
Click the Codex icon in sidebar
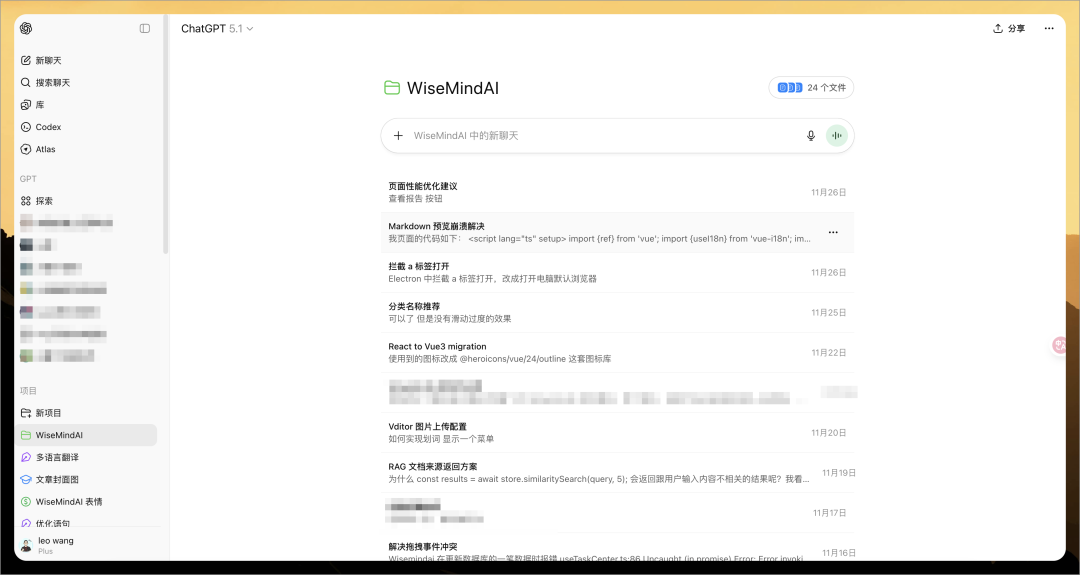pyautogui.click(x=25, y=127)
